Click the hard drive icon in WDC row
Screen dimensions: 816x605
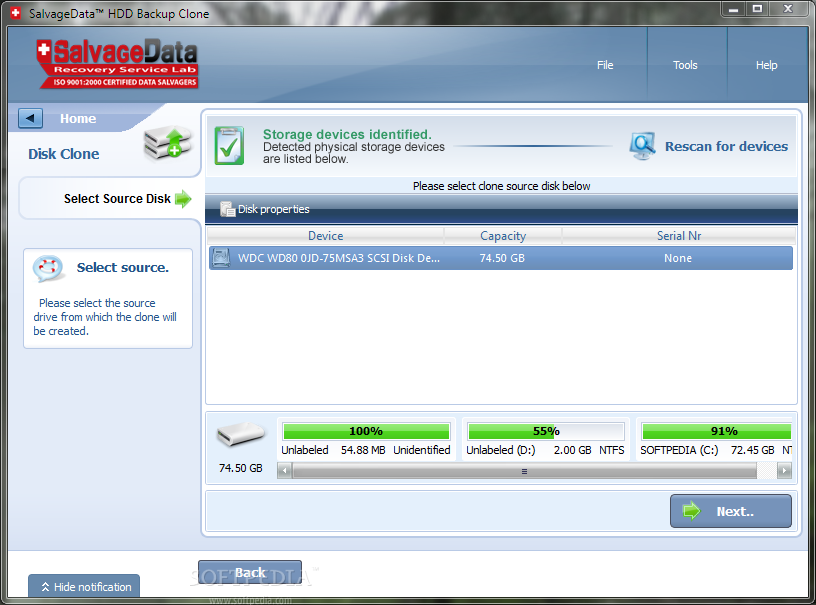tap(221, 258)
